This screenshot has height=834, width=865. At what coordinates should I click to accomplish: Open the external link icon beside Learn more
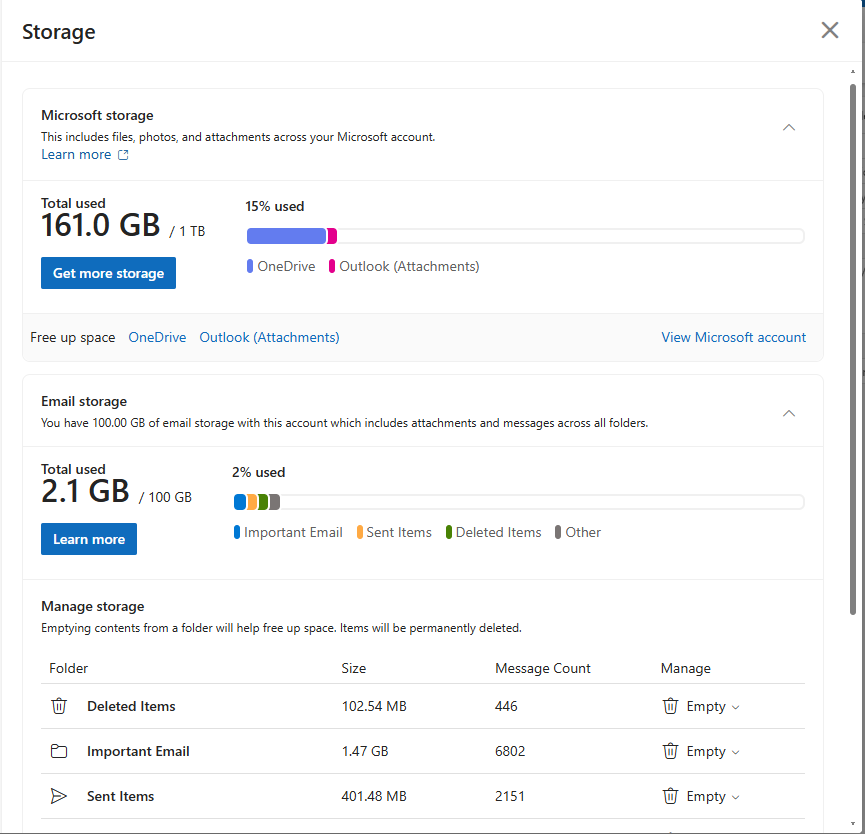pyautogui.click(x=123, y=155)
